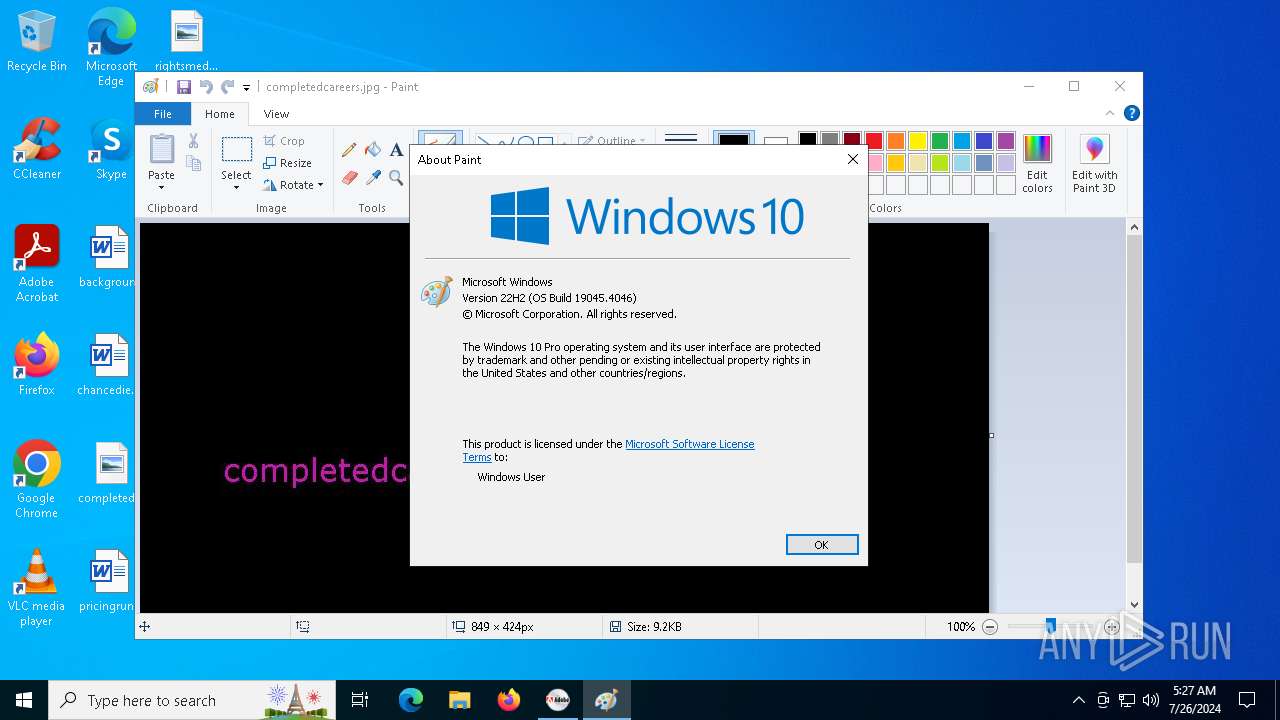Open Task View from taskbar

(x=360, y=700)
